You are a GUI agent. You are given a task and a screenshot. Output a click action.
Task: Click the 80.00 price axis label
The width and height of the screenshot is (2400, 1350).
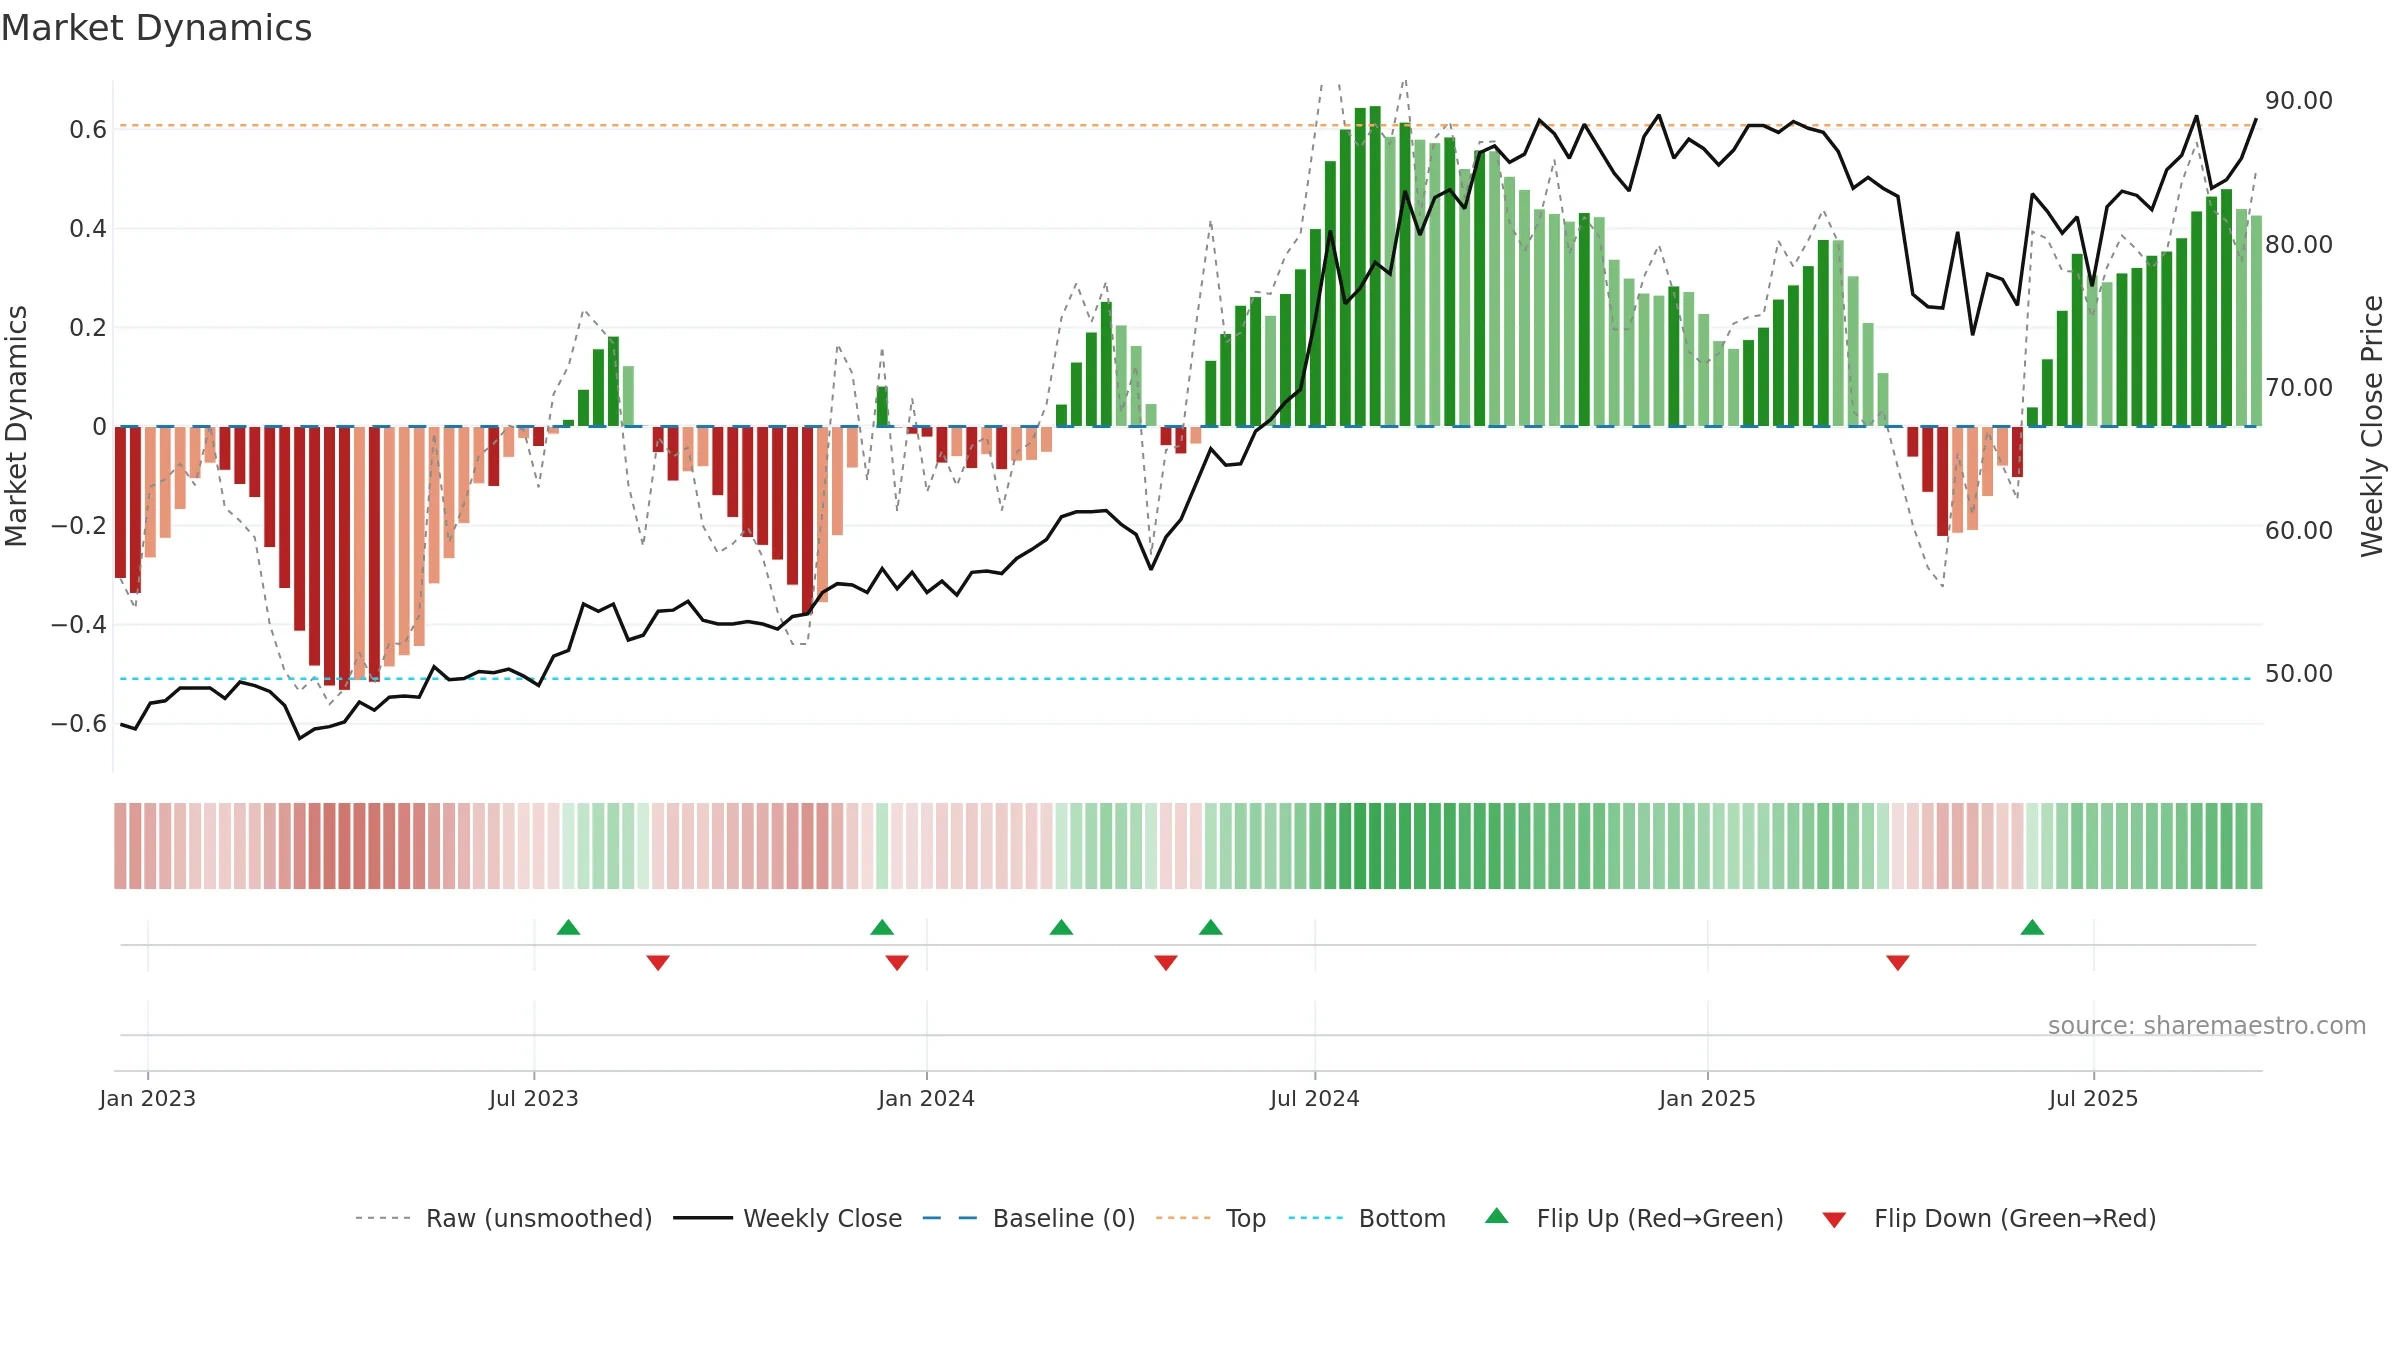point(2299,244)
